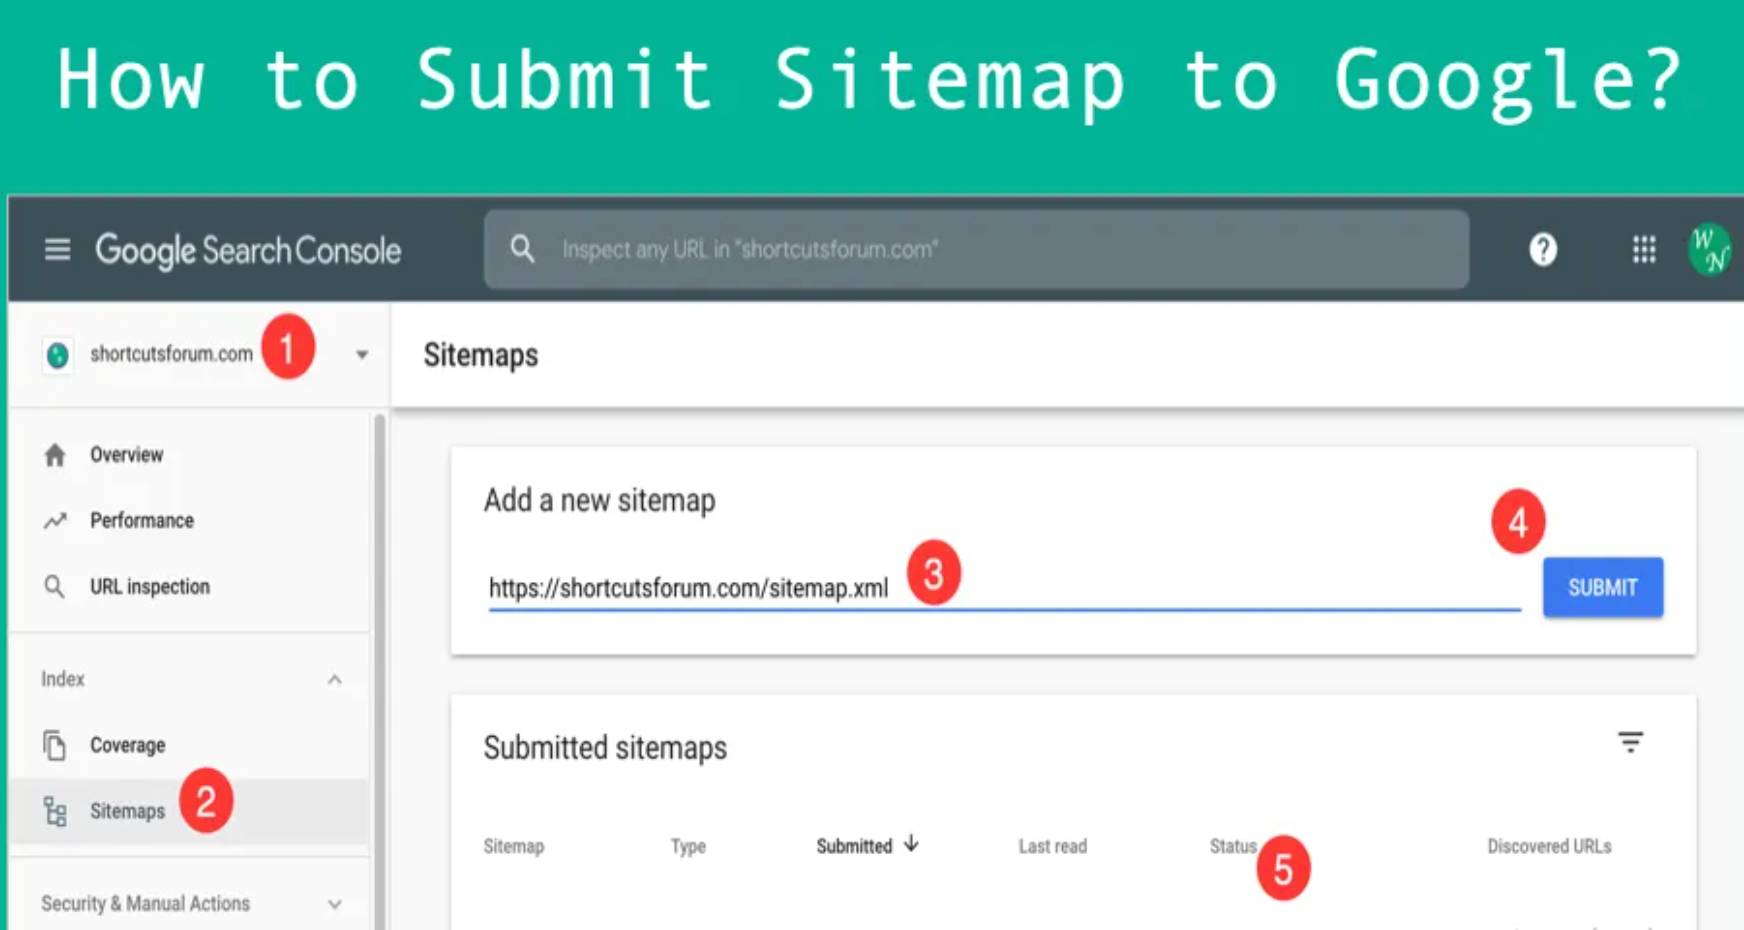Click the Sitemaps tree icon
Image resolution: width=1744 pixels, height=930 pixels.
click(x=55, y=811)
